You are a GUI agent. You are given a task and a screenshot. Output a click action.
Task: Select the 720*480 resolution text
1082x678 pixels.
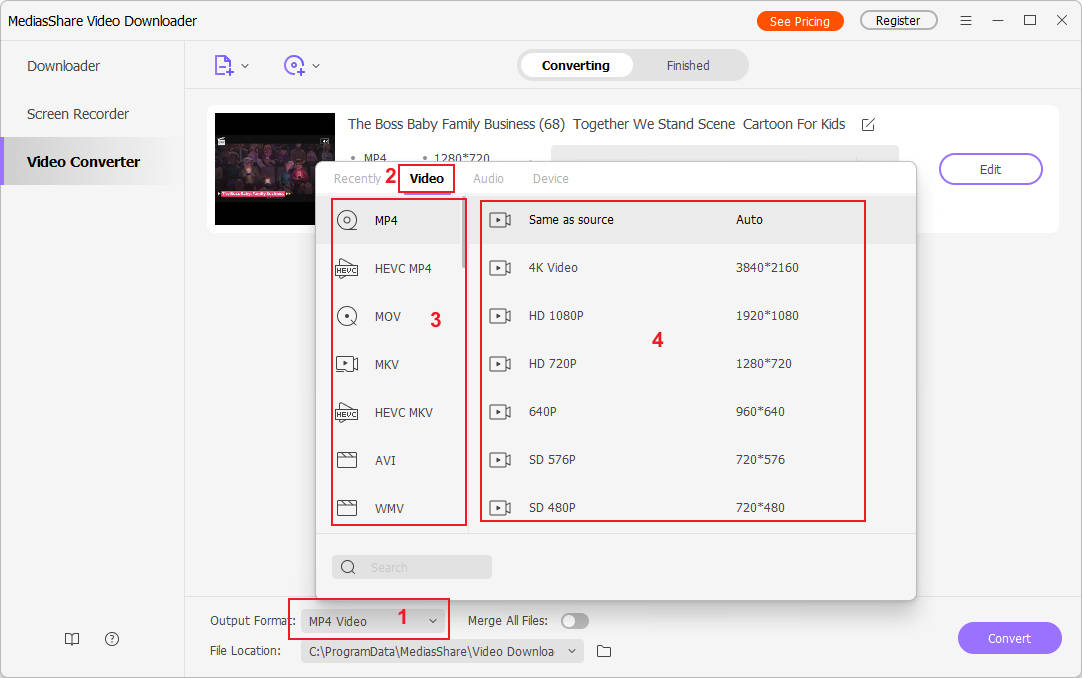(x=760, y=508)
